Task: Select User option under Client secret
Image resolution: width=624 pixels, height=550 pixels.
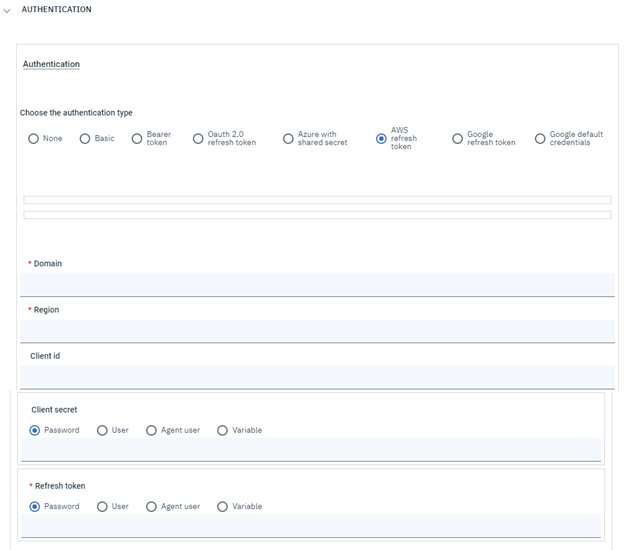Action: click(103, 430)
